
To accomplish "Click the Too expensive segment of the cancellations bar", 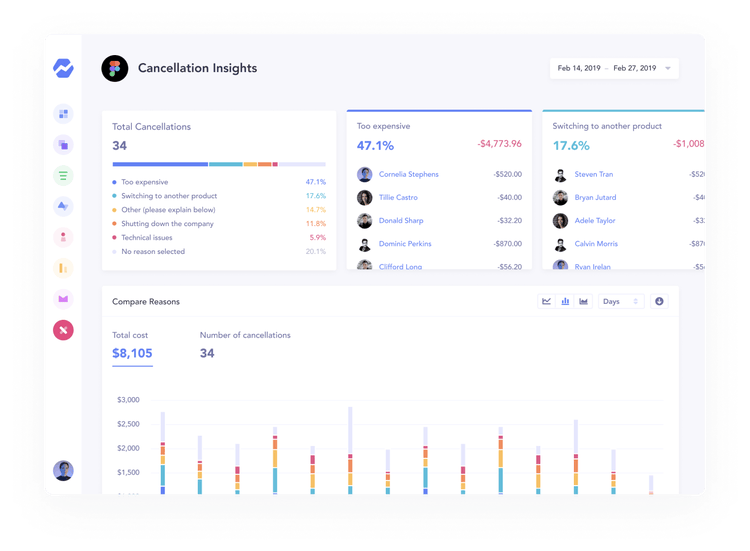I will (160, 164).
